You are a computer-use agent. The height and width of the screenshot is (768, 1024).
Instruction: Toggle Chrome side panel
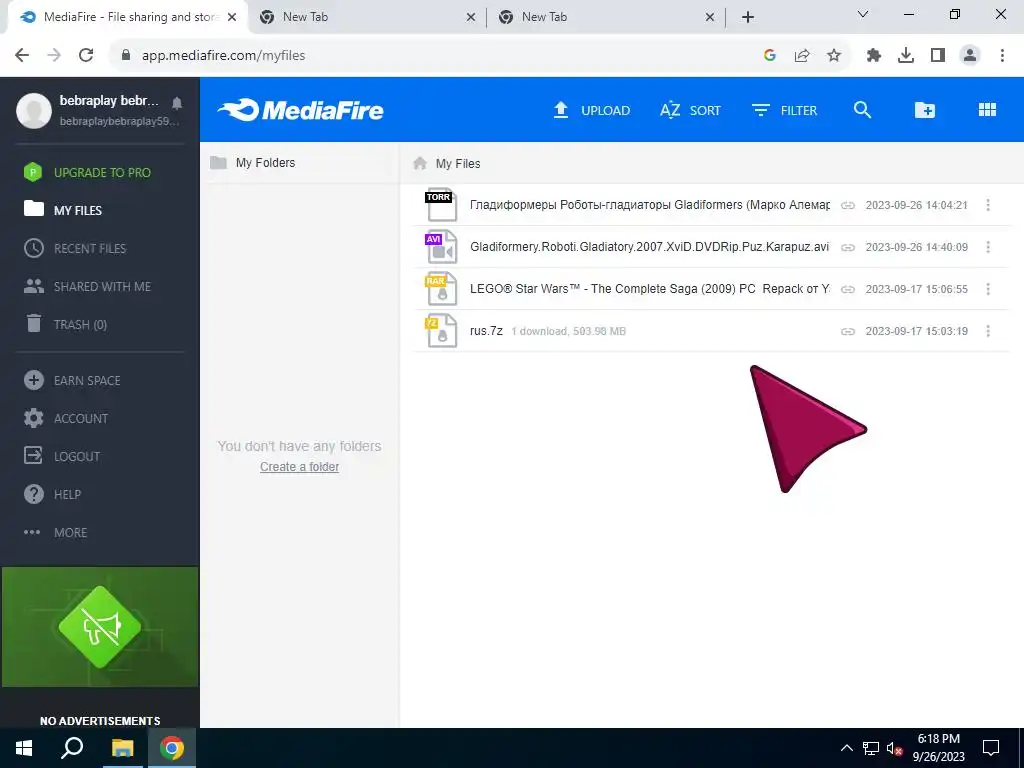tap(938, 56)
